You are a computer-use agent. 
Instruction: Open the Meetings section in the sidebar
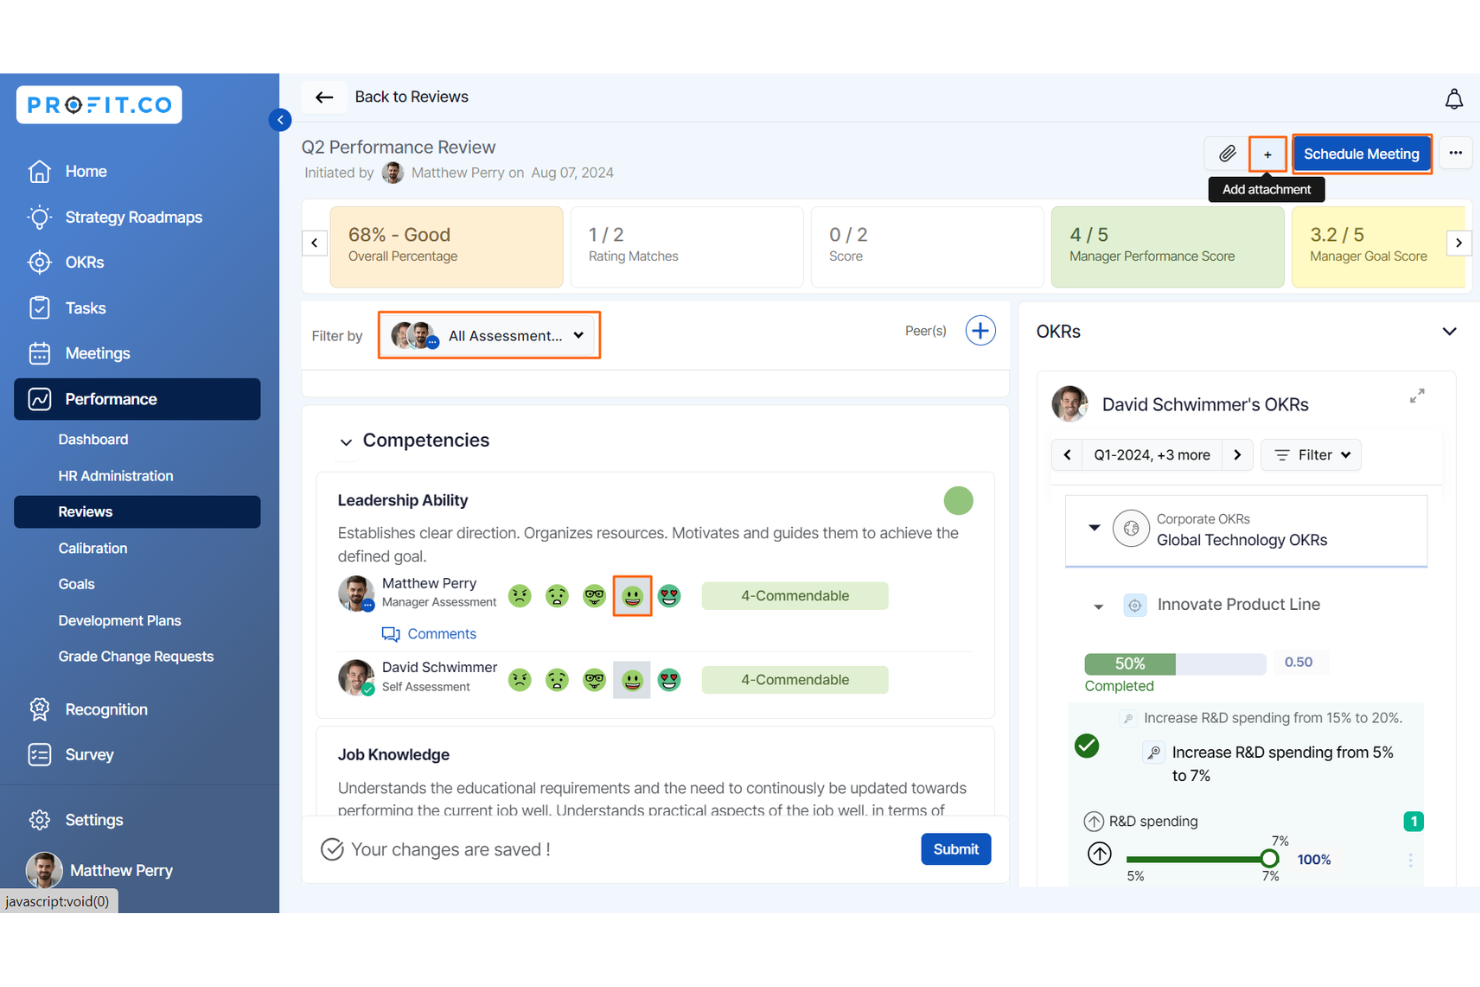coord(97,353)
